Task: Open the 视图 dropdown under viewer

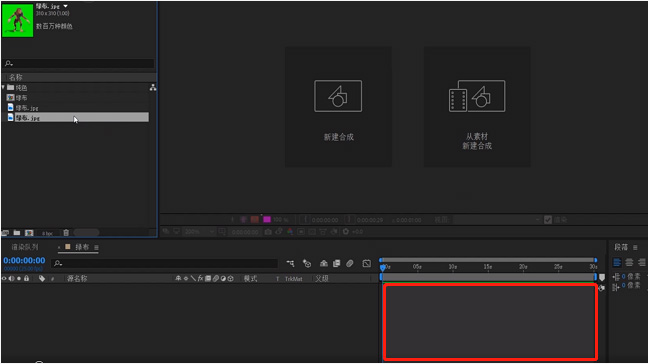Action: [x=497, y=220]
